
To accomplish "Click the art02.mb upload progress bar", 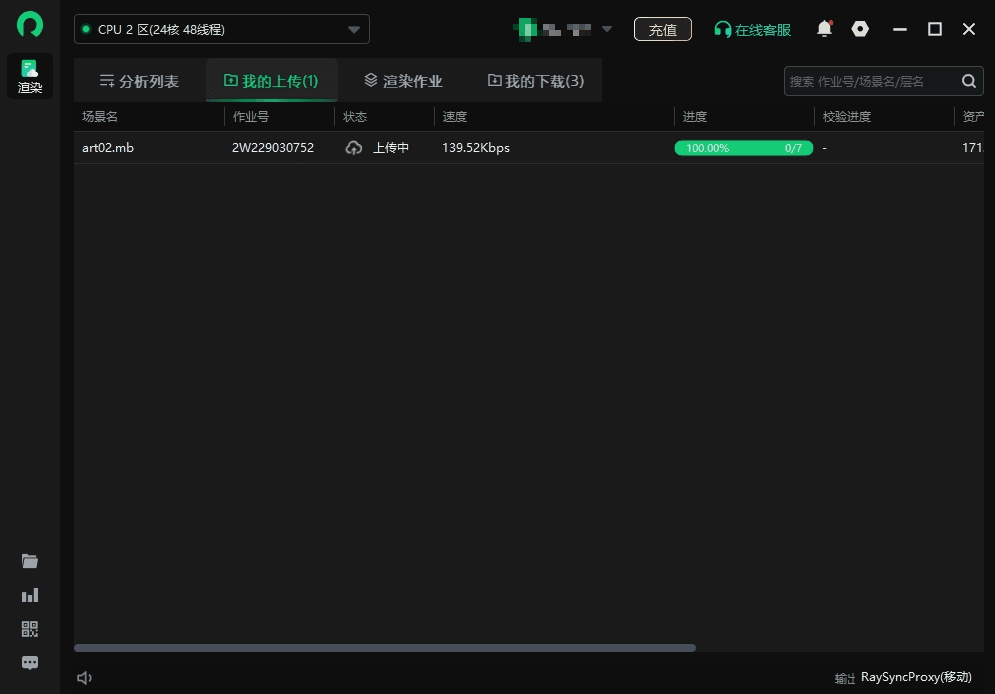I will point(744,148).
